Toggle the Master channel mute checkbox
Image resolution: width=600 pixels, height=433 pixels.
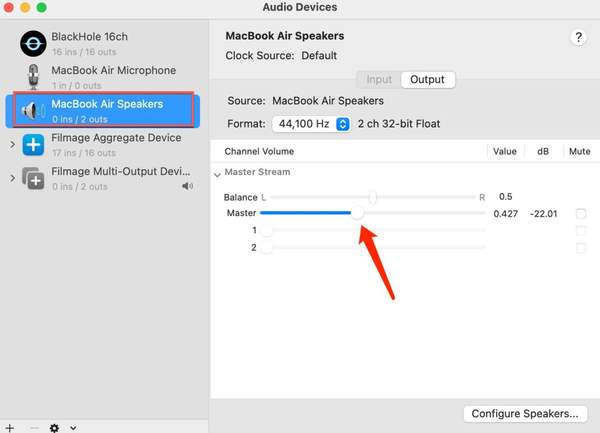point(581,214)
